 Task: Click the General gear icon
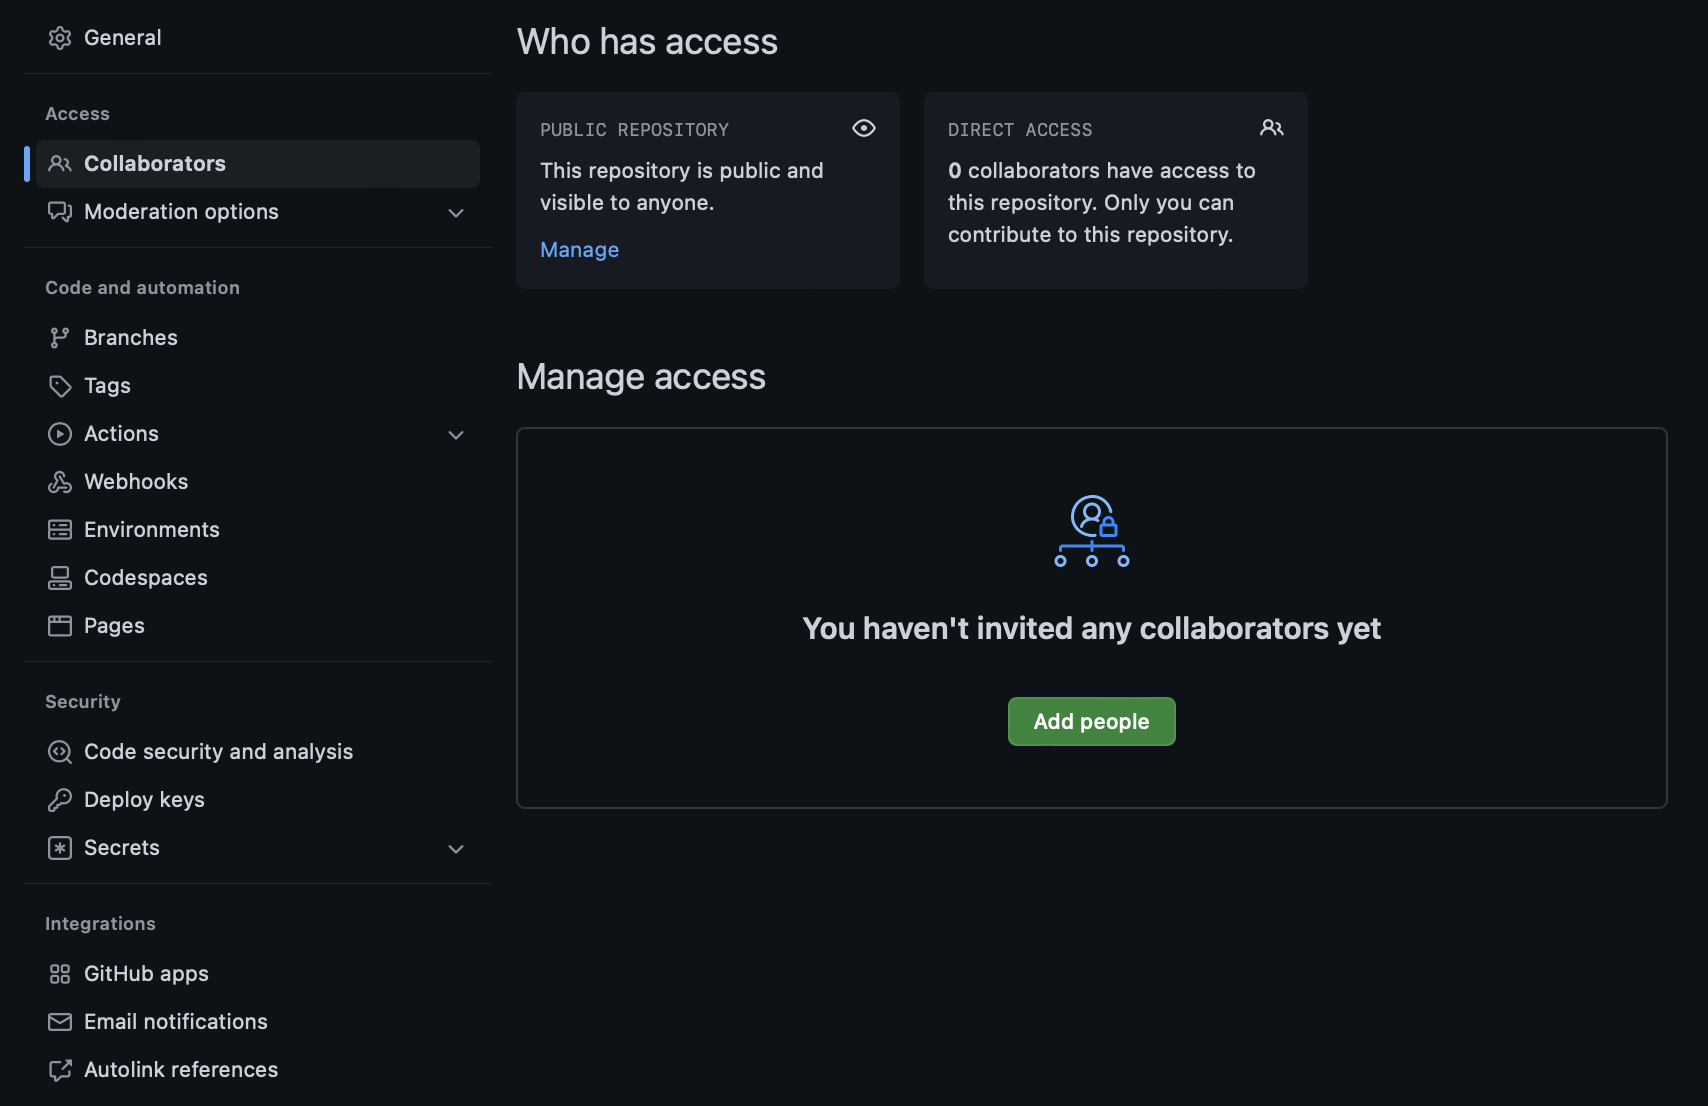coord(60,38)
